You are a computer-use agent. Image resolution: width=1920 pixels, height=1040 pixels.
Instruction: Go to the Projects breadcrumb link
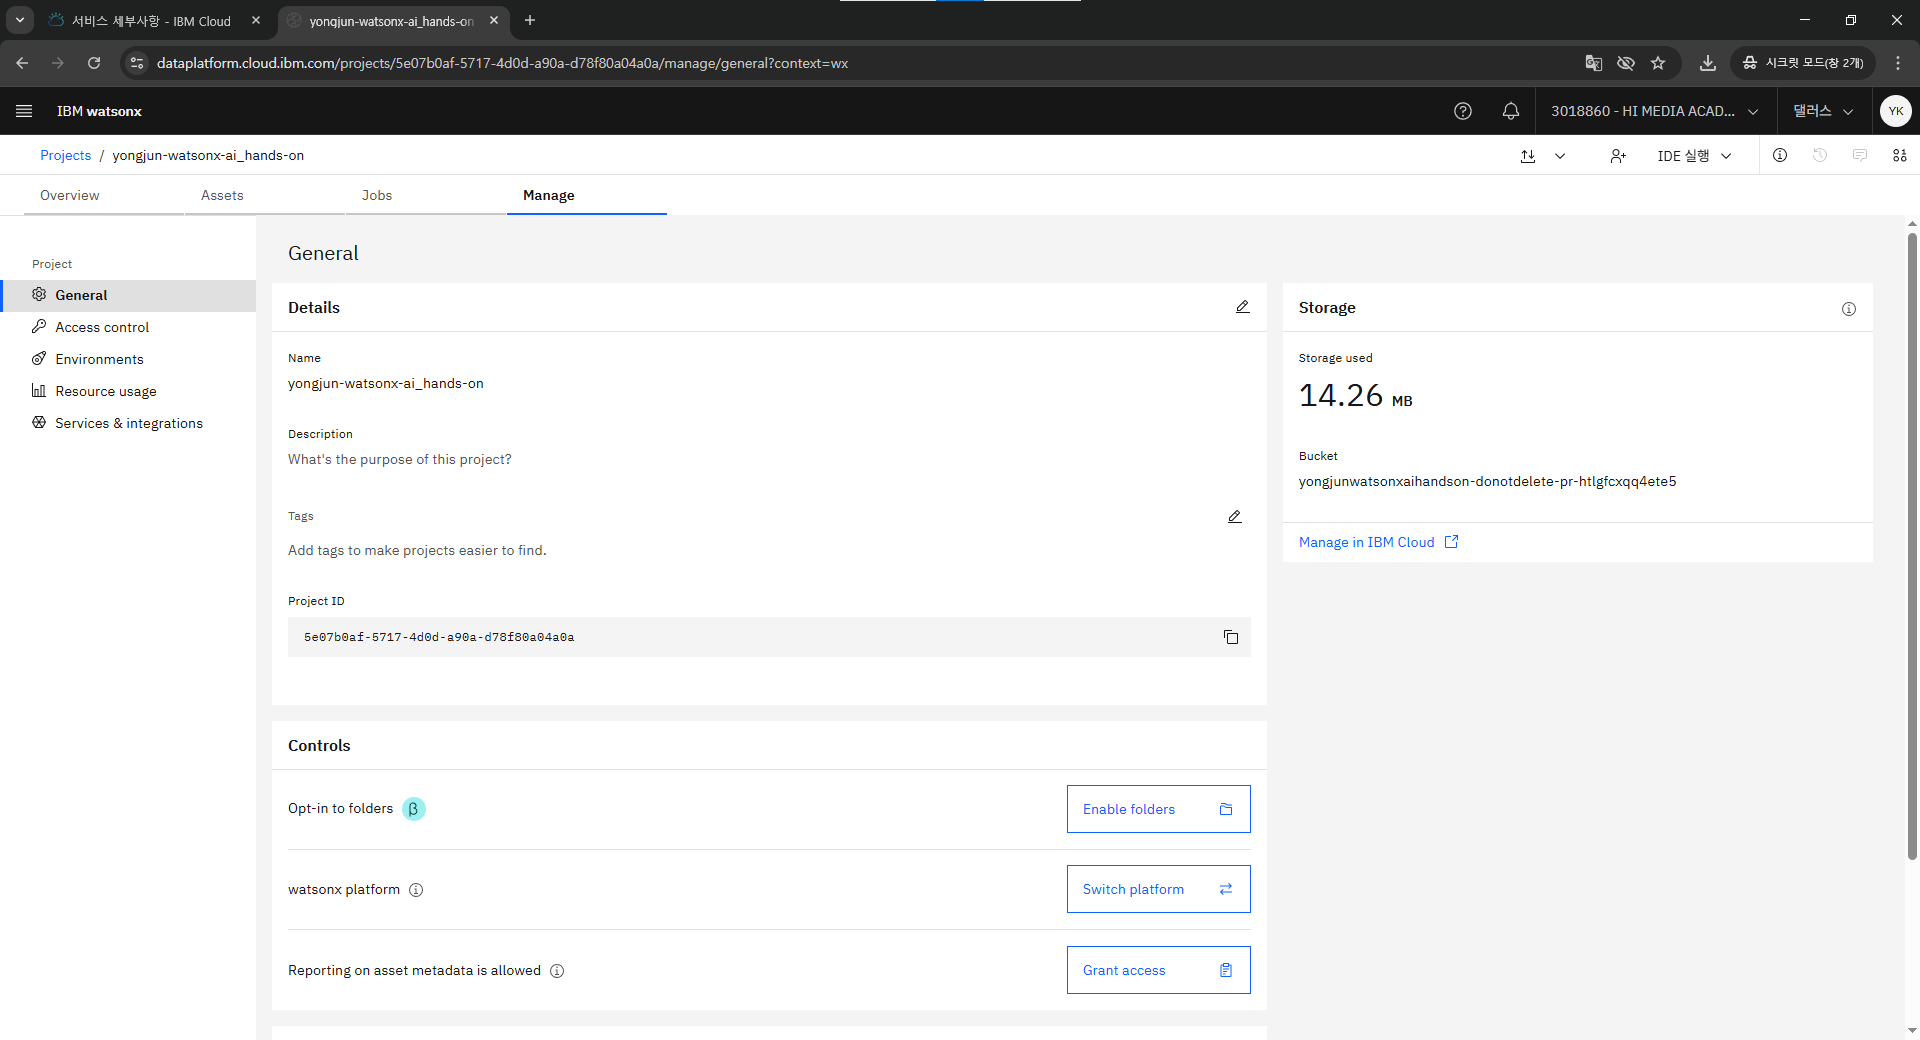click(65, 155)
